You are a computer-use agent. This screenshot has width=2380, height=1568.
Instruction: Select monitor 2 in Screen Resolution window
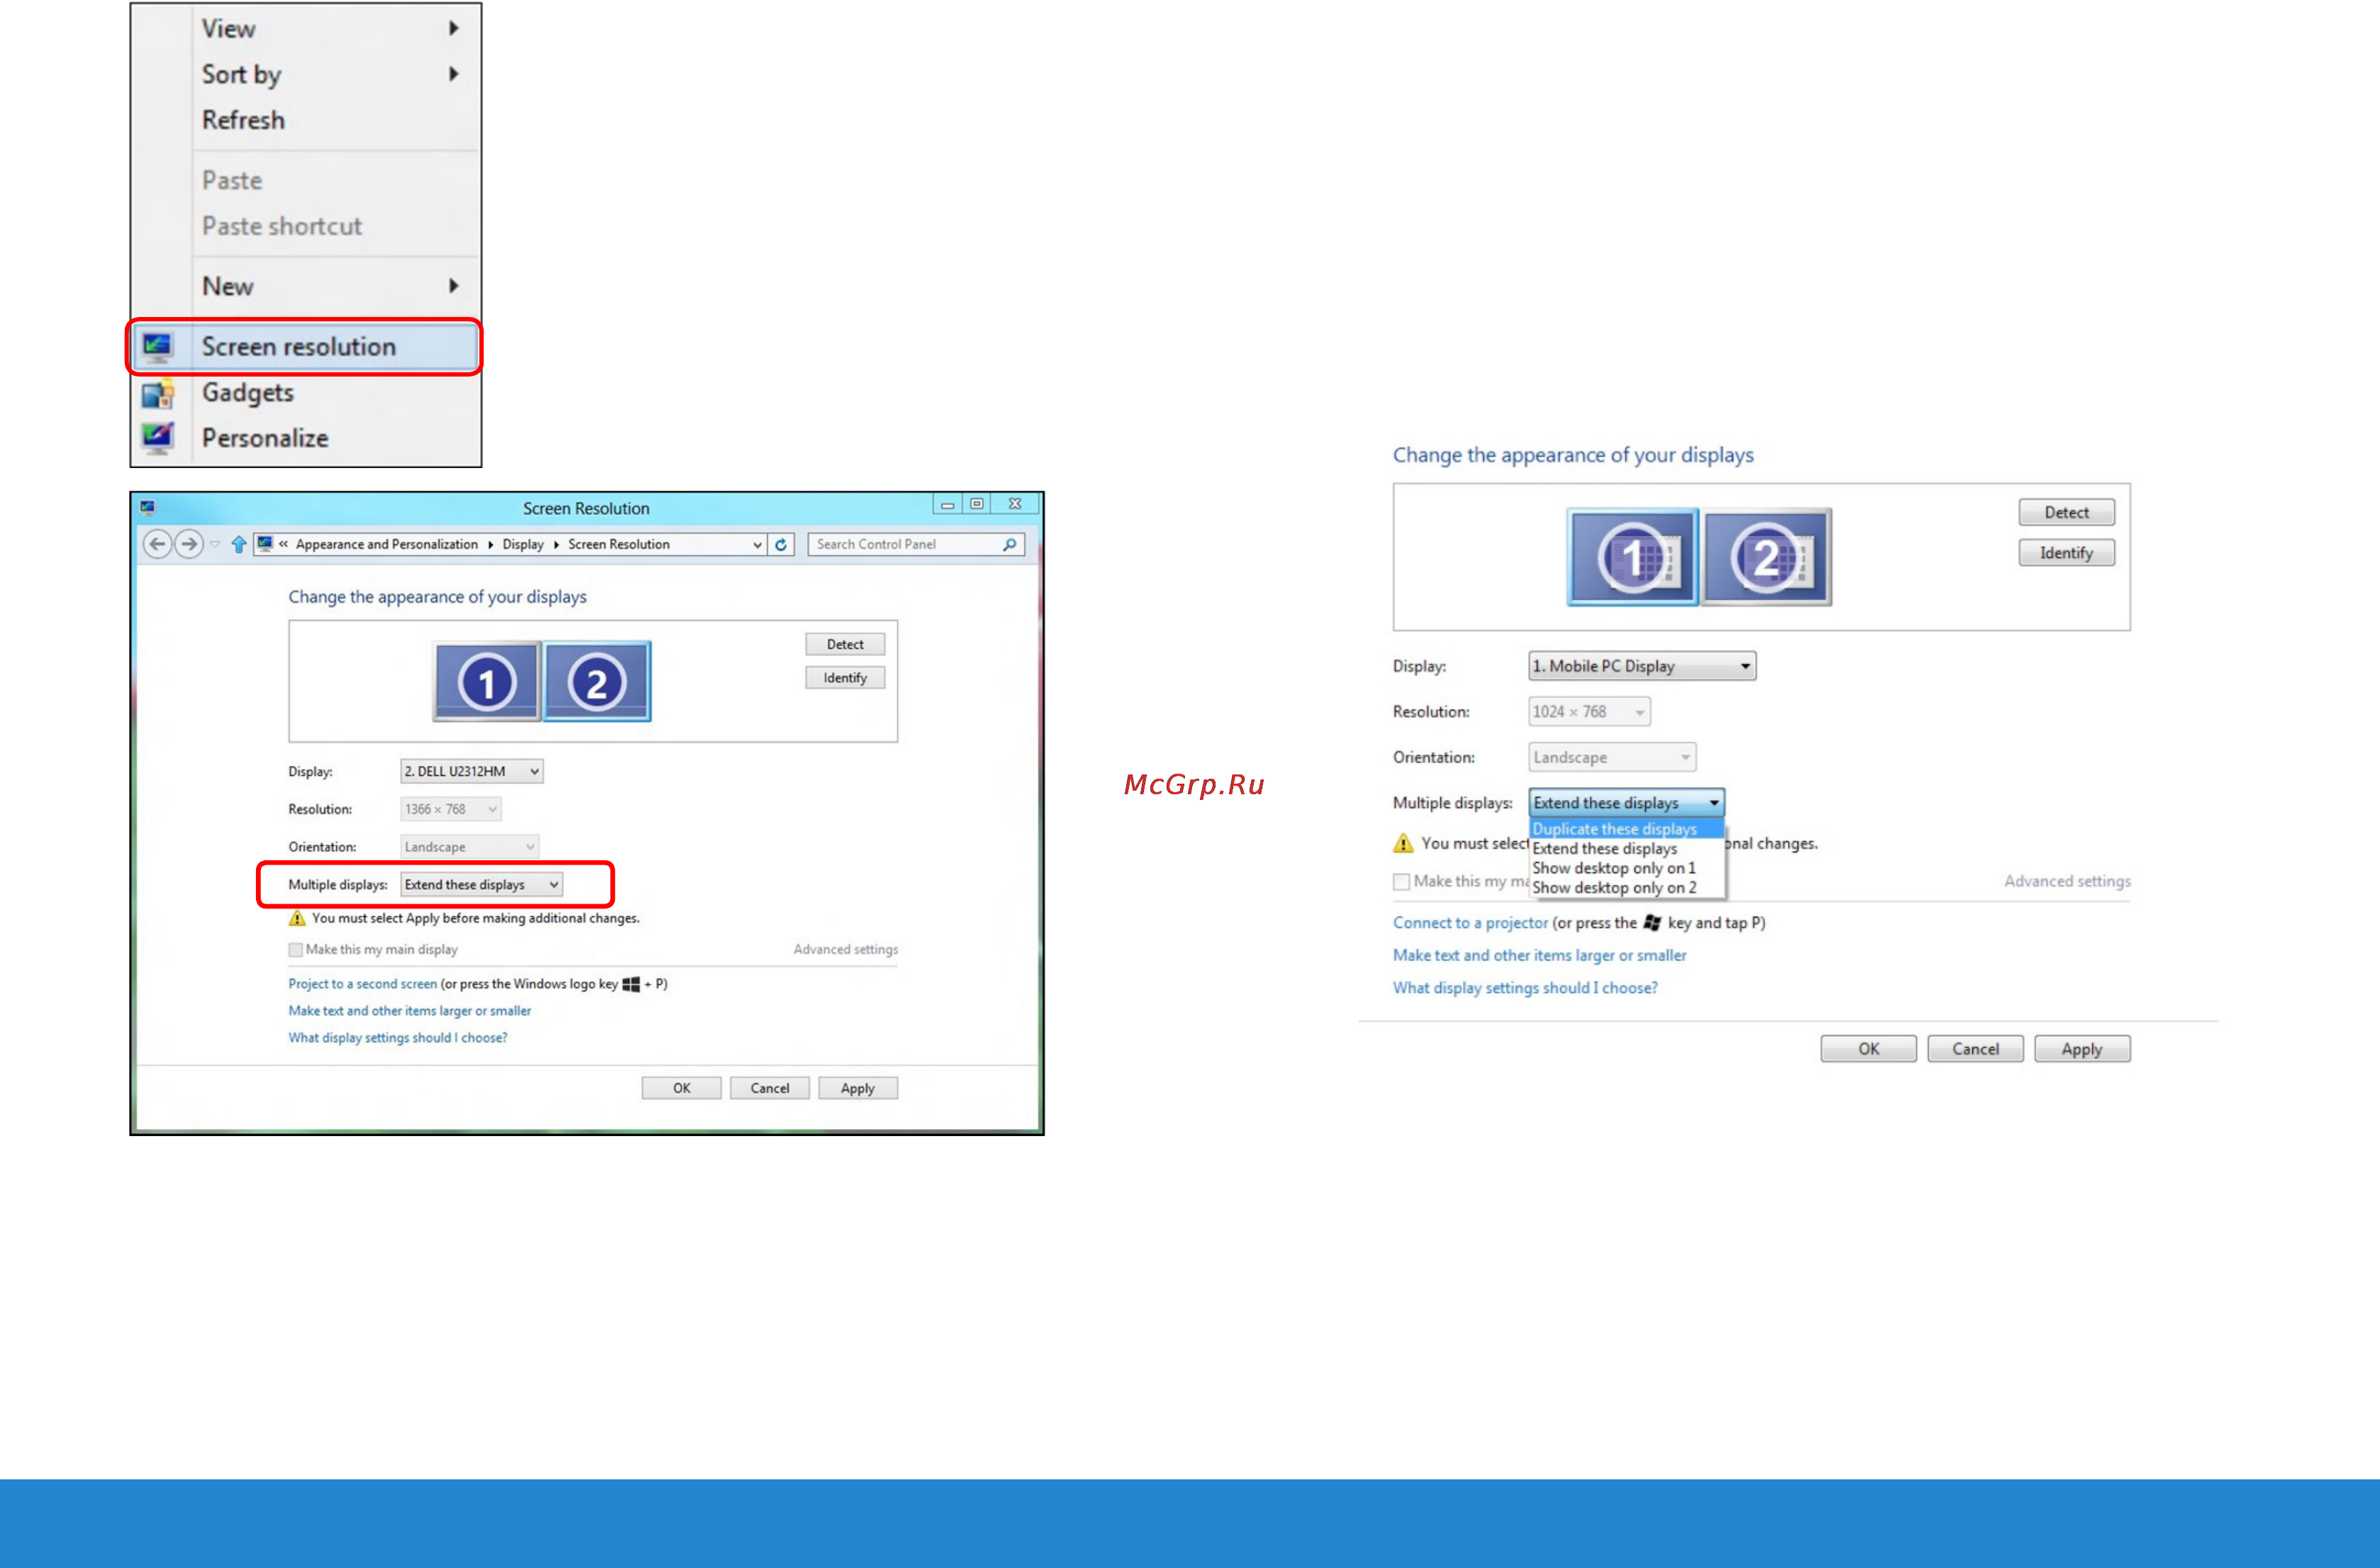pos(597,682)
